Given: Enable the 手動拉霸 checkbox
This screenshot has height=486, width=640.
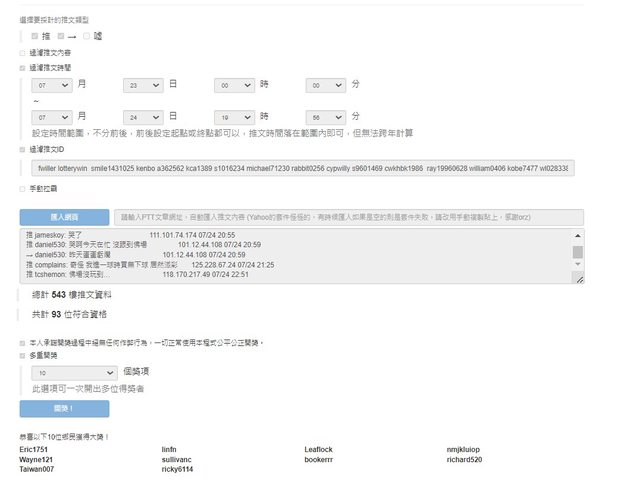Looking at the screenshot, I should coord(23,188).
